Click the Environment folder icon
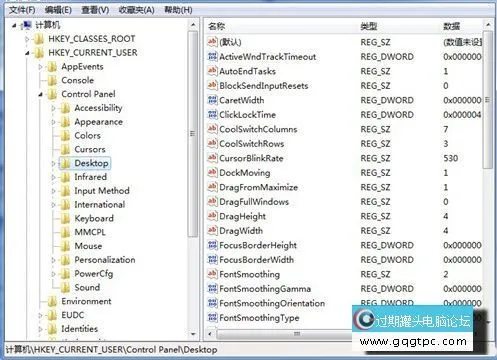 click(52, 301)
